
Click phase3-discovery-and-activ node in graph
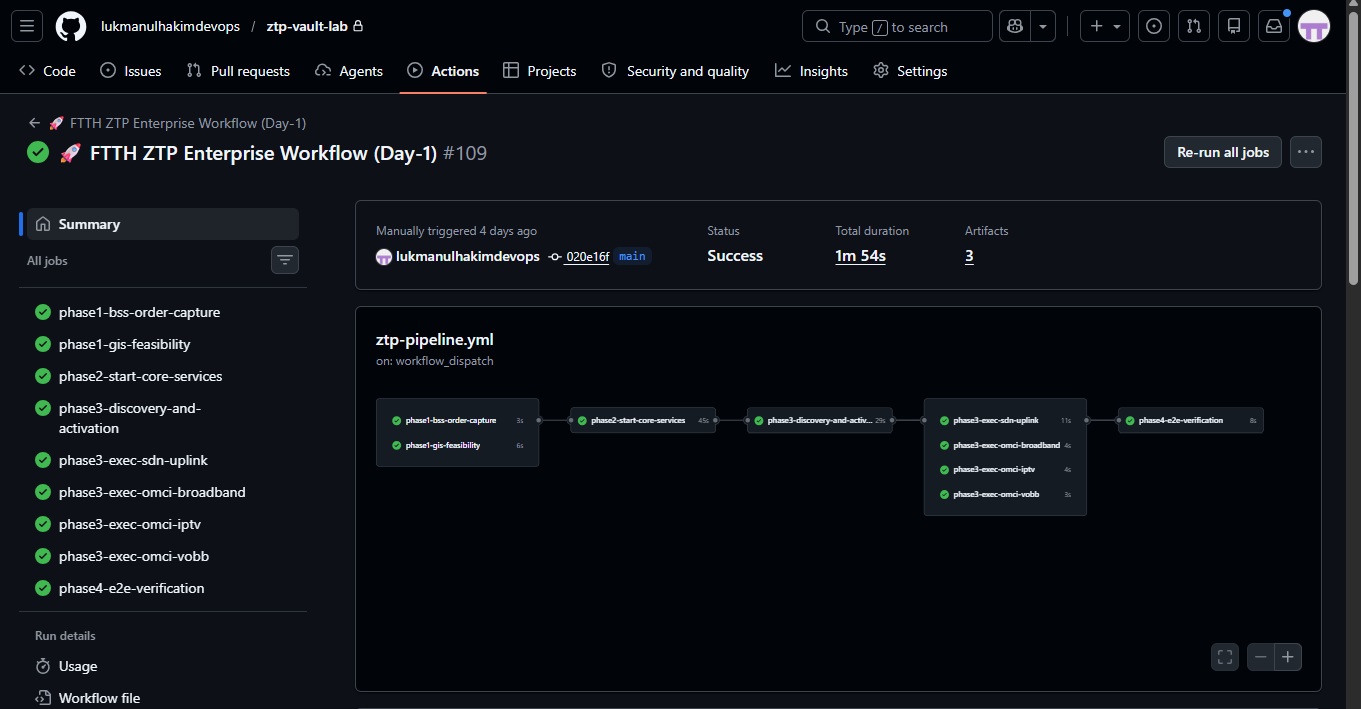pos(820,420)
